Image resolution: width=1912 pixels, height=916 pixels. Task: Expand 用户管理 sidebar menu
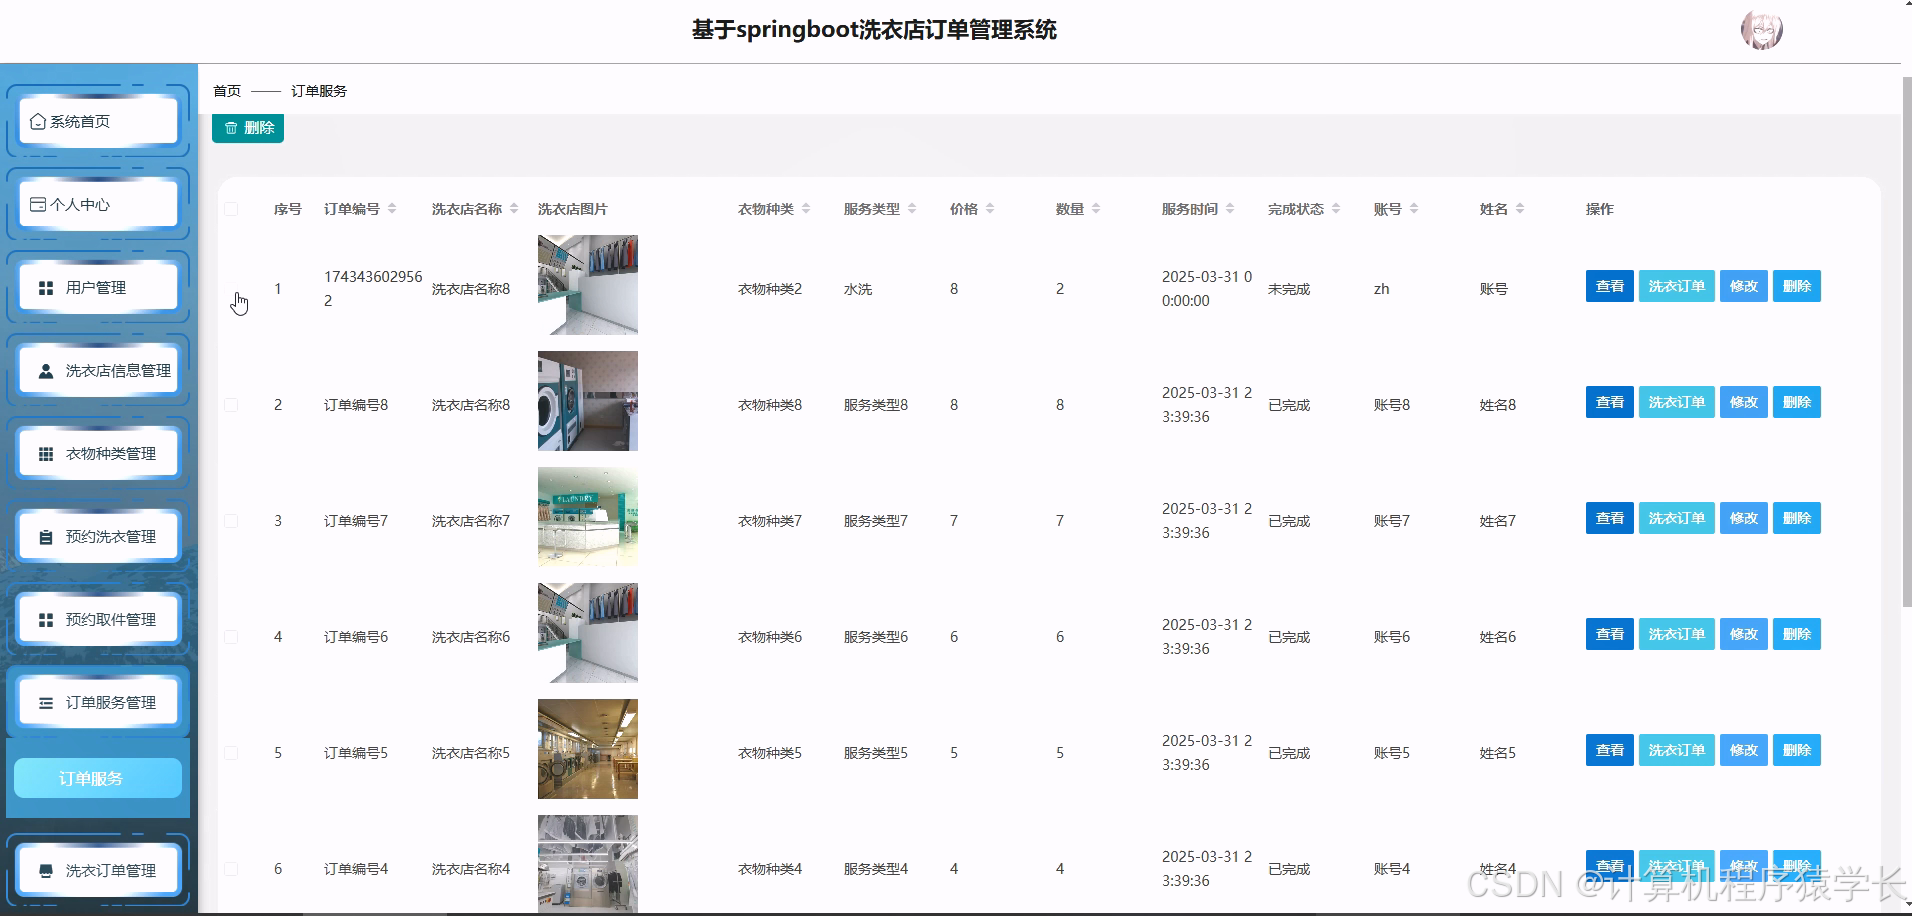pos(98,288)
